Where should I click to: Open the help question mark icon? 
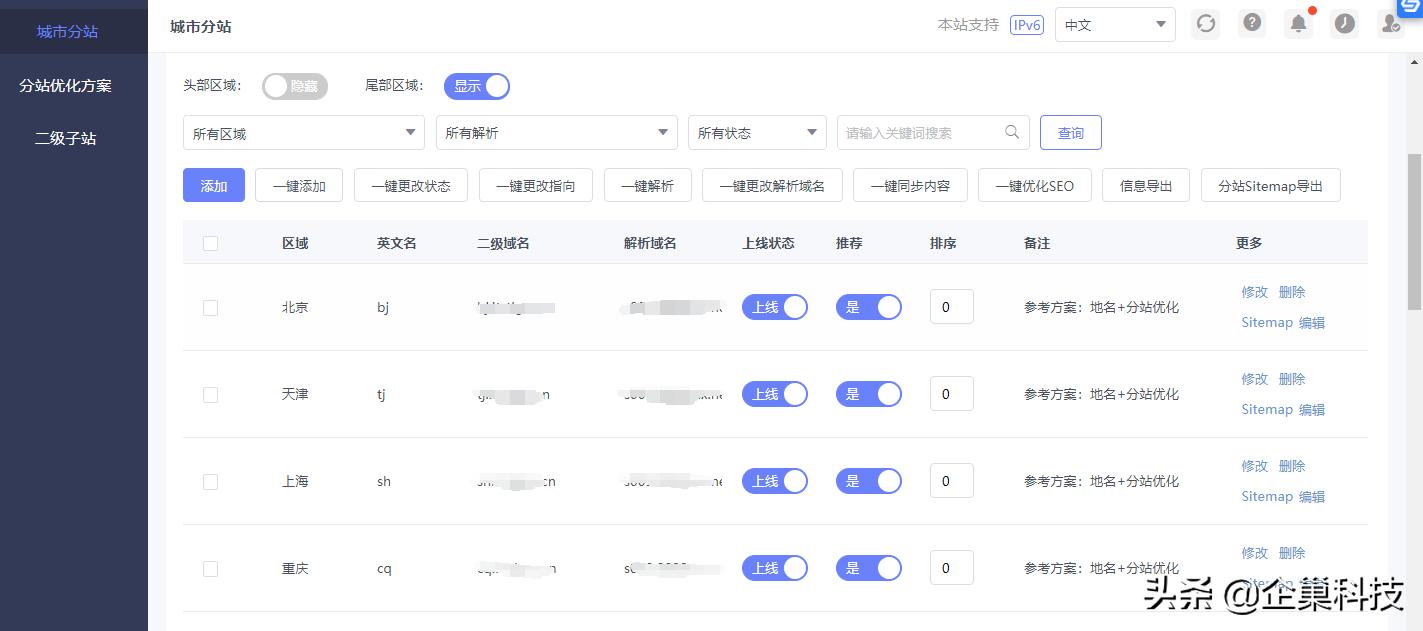point(1251,23)
